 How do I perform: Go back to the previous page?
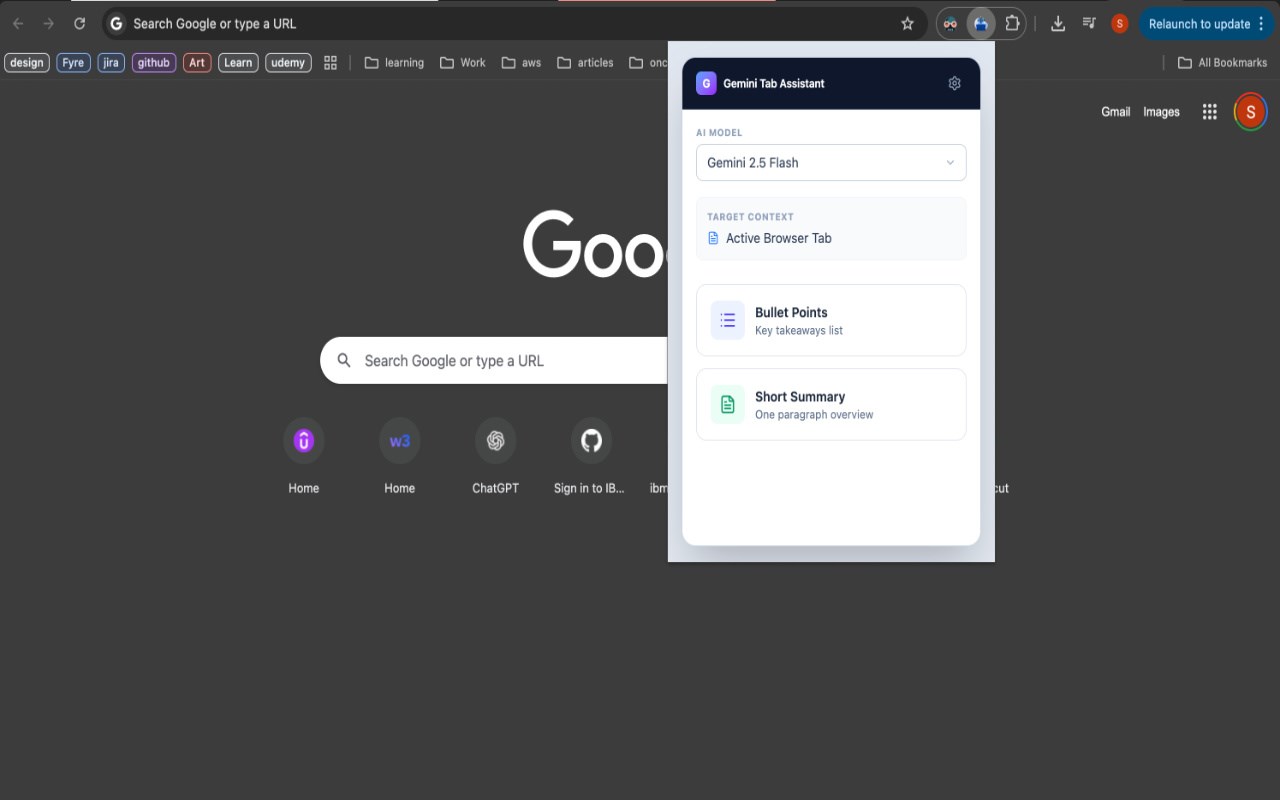pos(18,24)
